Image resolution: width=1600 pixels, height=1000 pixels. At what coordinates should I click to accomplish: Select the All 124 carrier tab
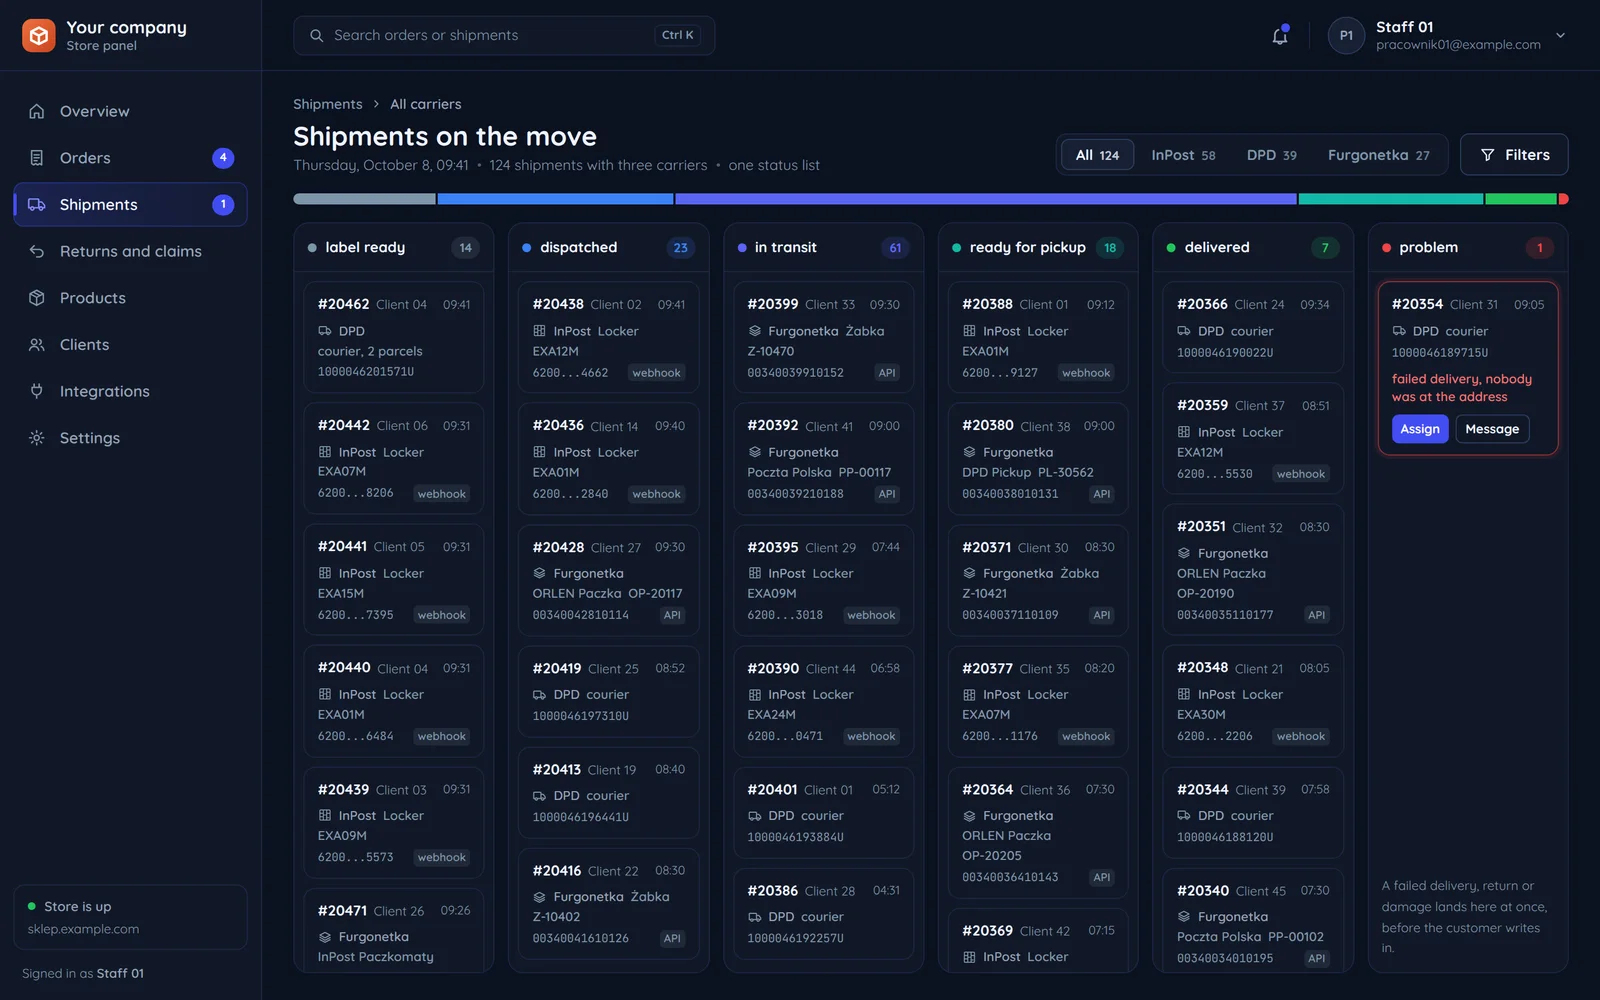pyautogui.click(x=1097, y=155)
